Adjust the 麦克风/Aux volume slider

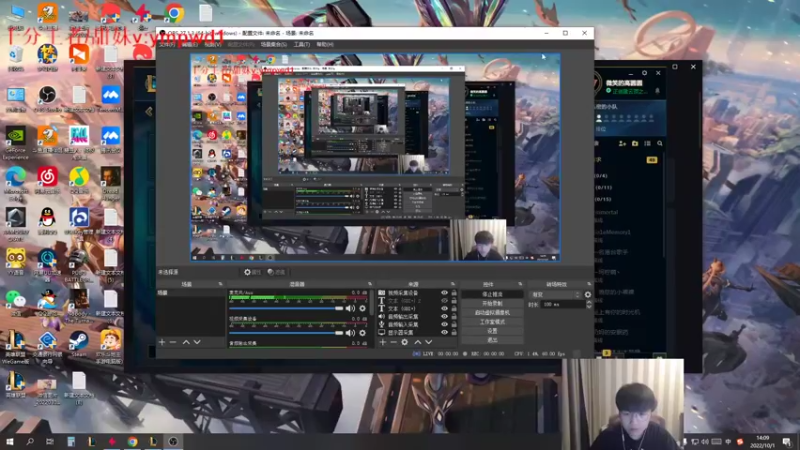point(286,308)
